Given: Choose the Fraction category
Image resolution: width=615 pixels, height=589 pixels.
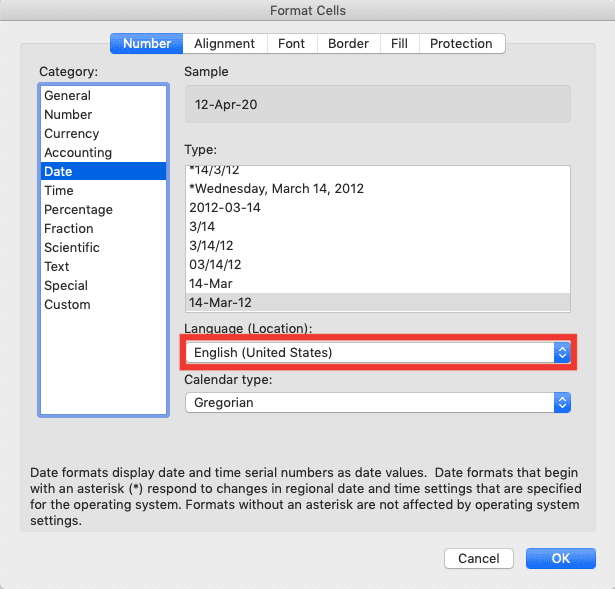Looking at the screenshot, I should pyautogui.click(x=104, y=229).
